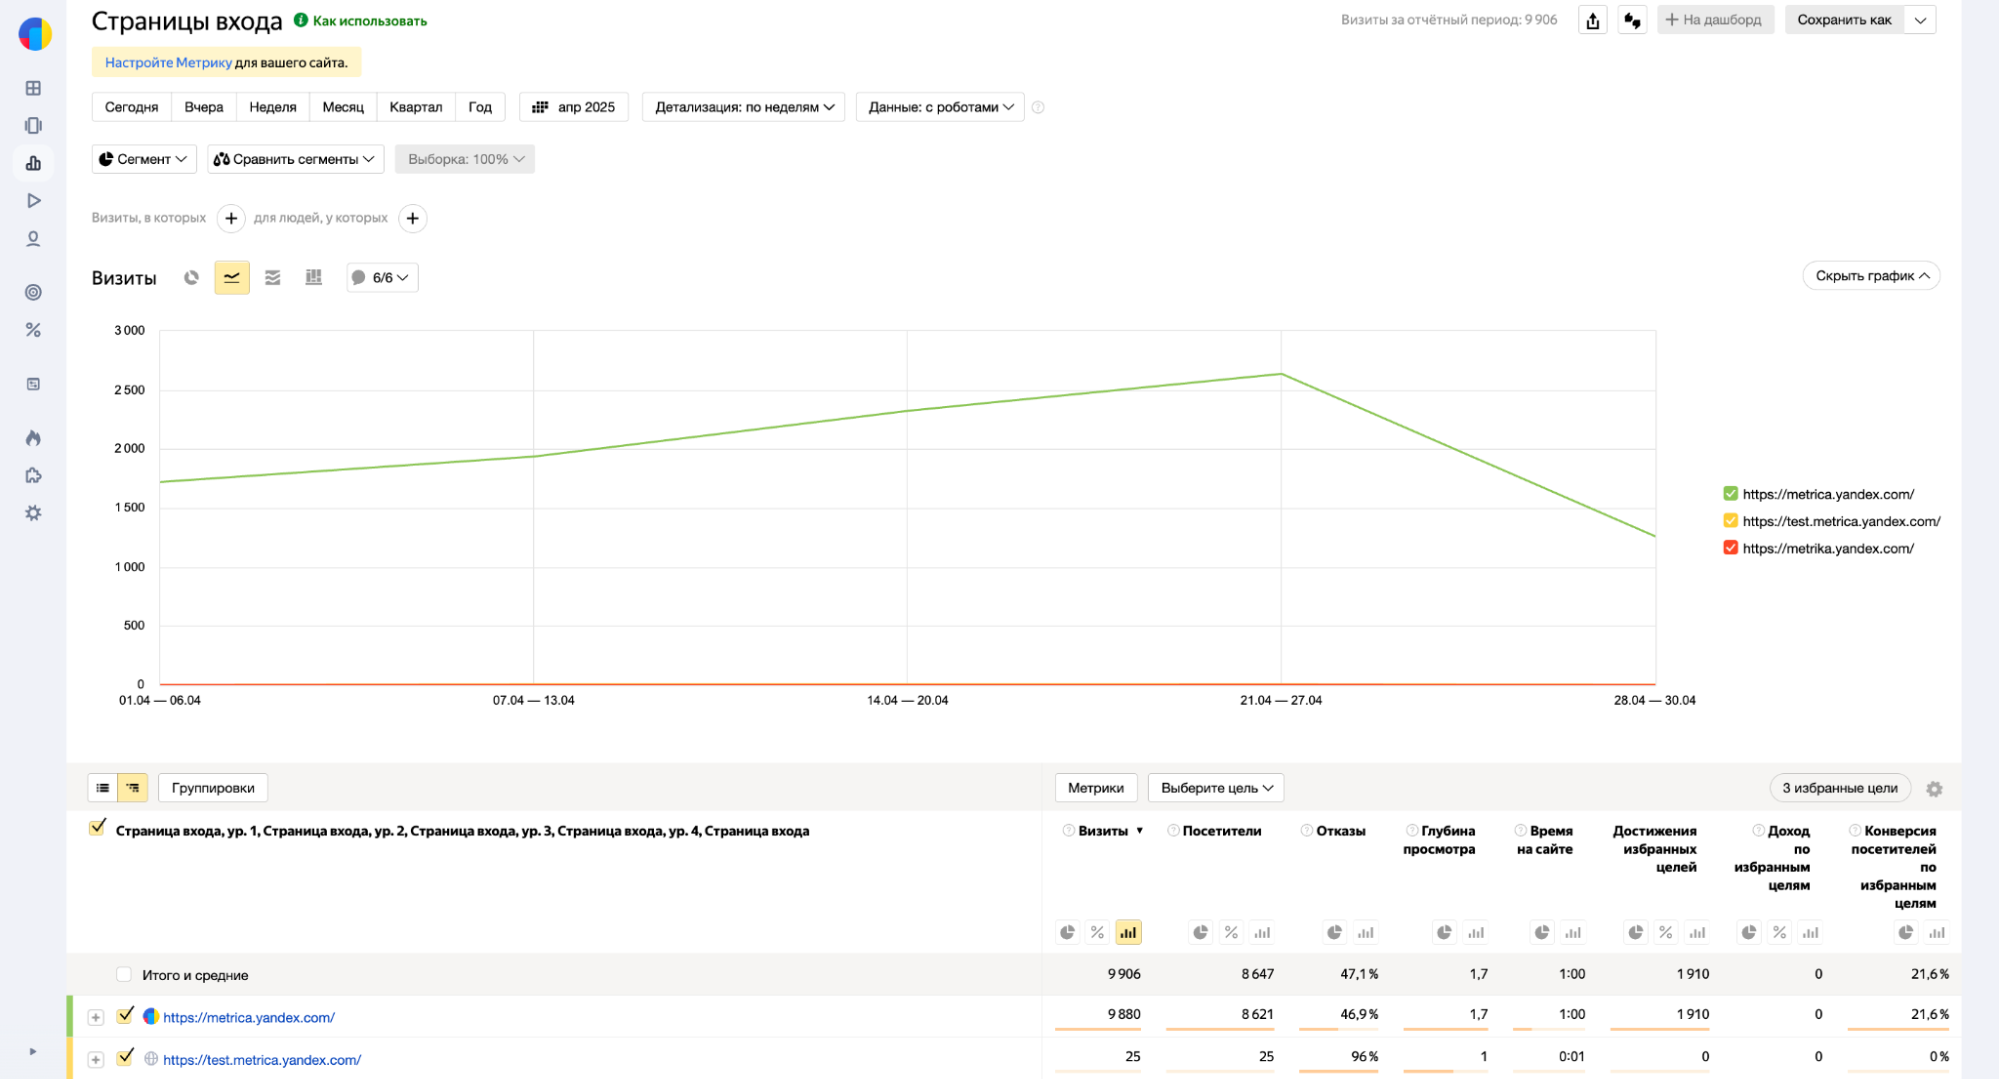The image size is (1999, 1079).
Task: Expand the test.metrica.yandex.com row
Action: [95, 1059]
